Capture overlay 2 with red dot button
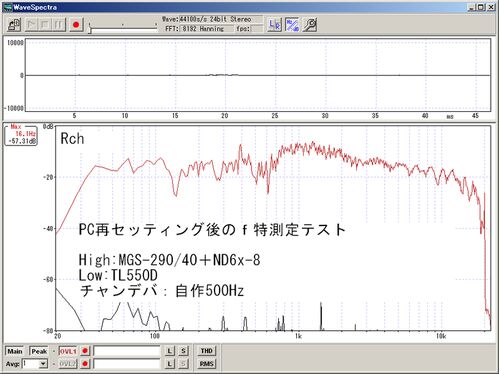 [x=85, y=364]
